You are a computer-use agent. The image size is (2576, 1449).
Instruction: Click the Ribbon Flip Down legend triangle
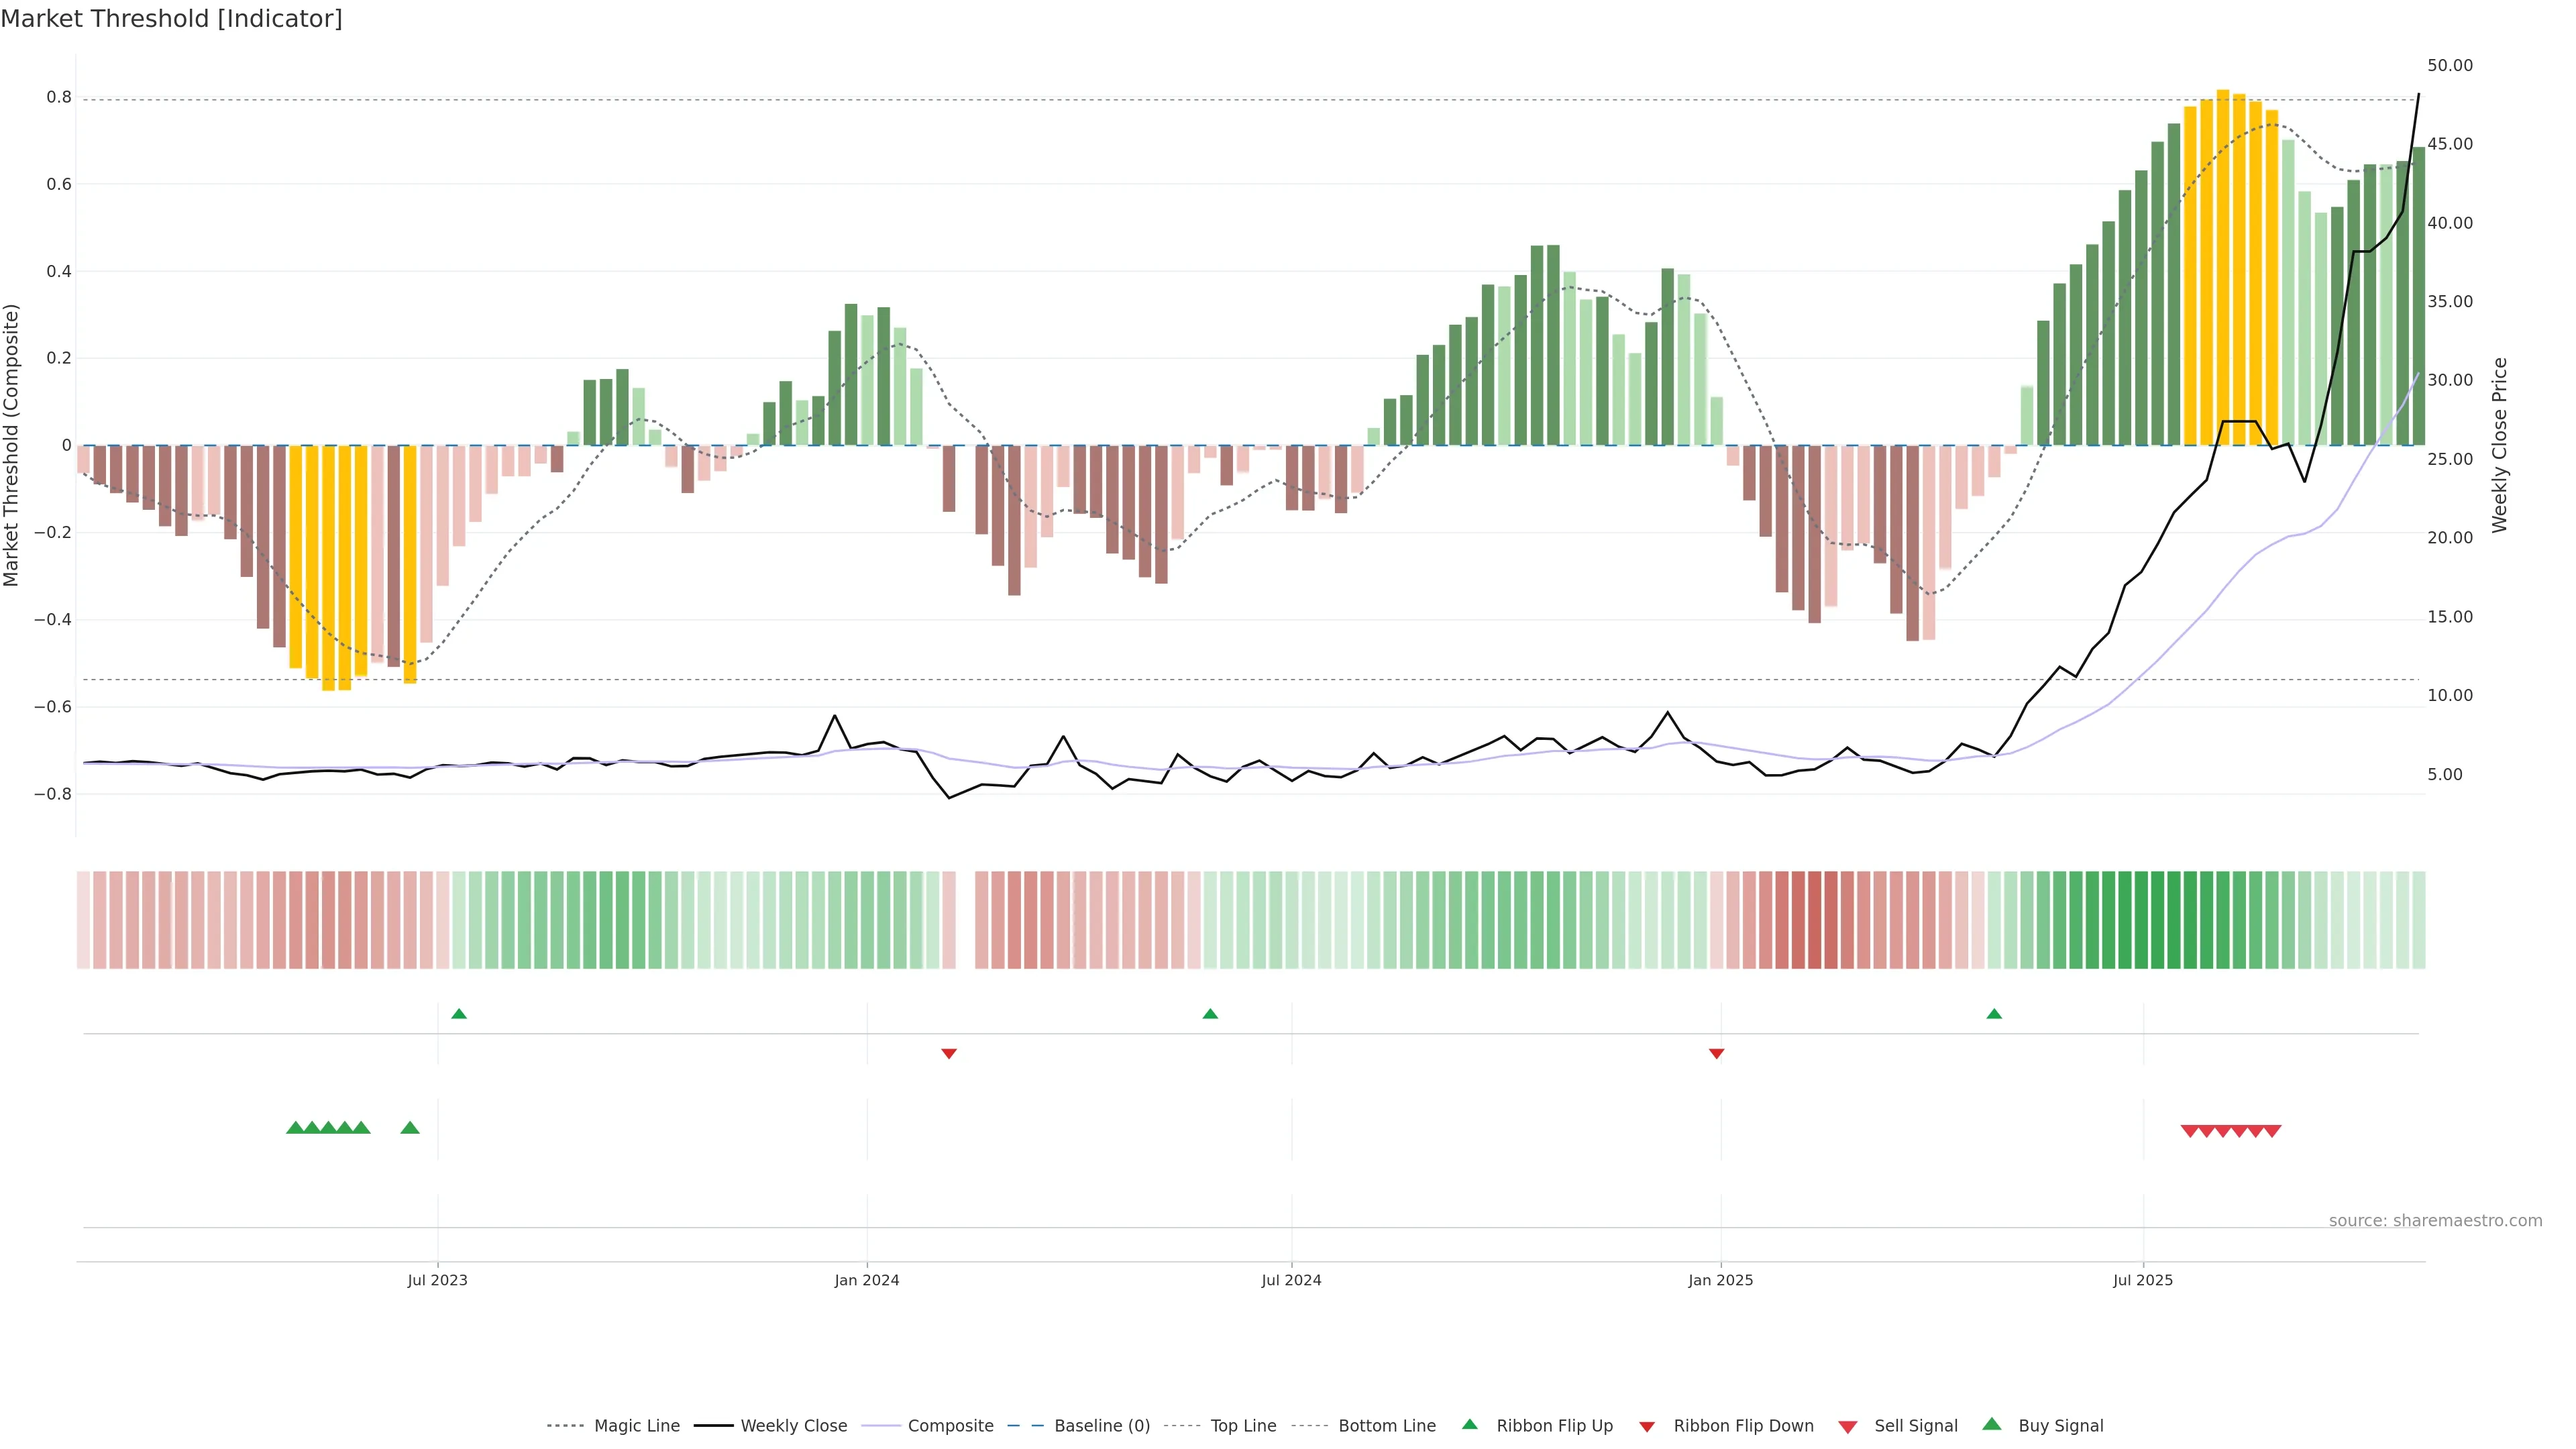pyautogui.click(x=1646, y=1426)
